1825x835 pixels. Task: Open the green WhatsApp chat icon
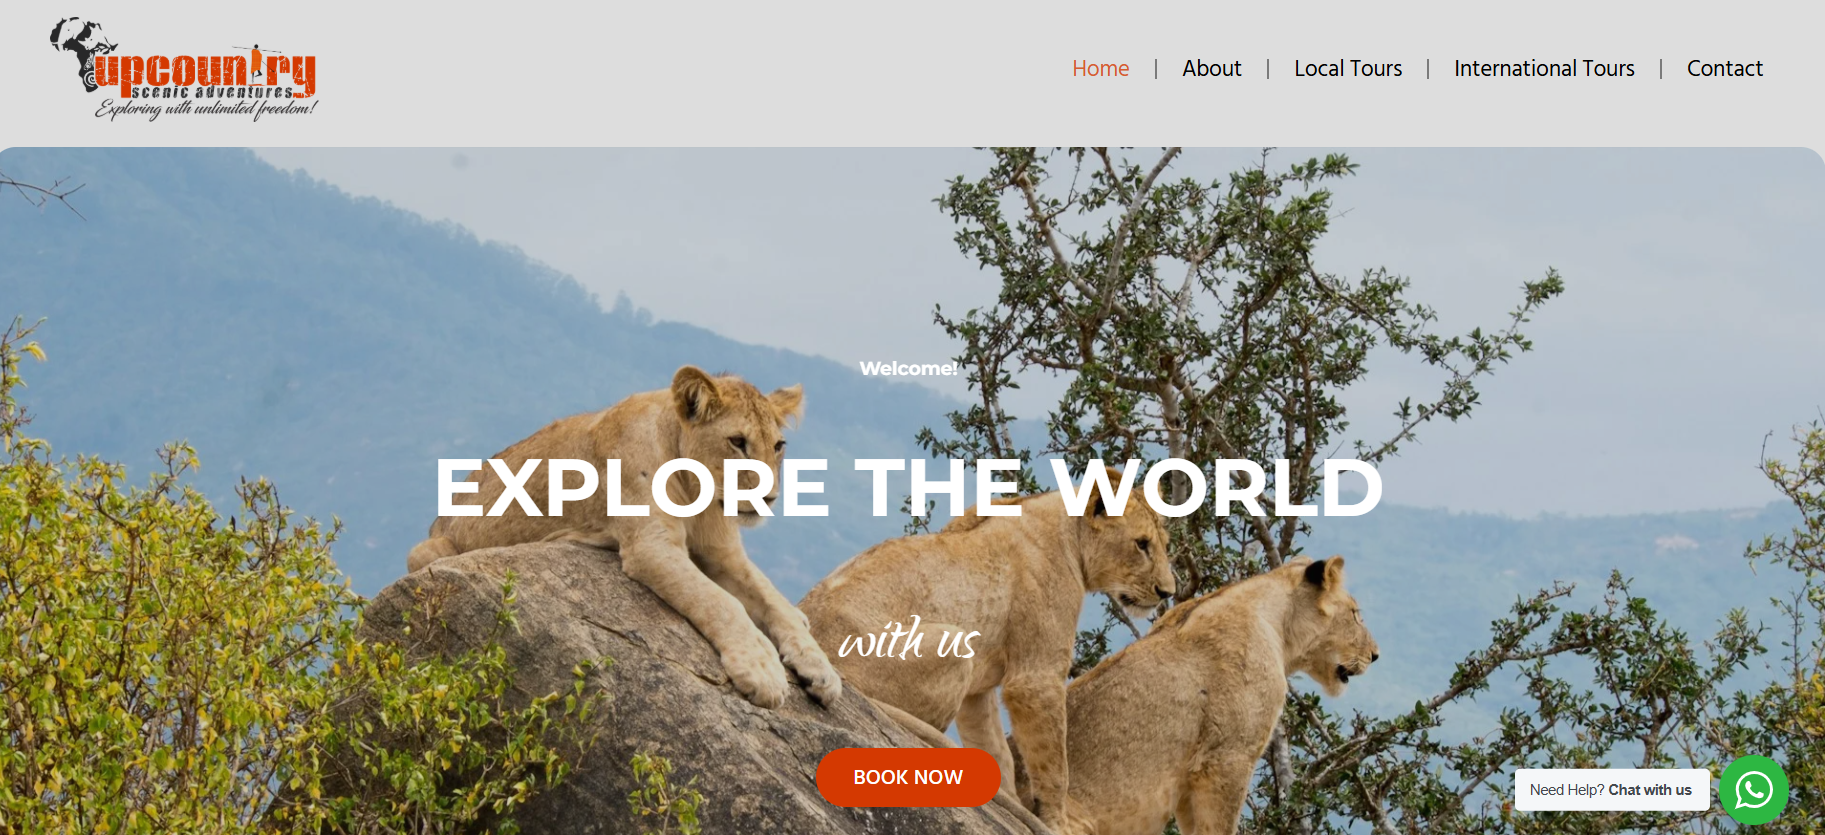pos(1754,790)
